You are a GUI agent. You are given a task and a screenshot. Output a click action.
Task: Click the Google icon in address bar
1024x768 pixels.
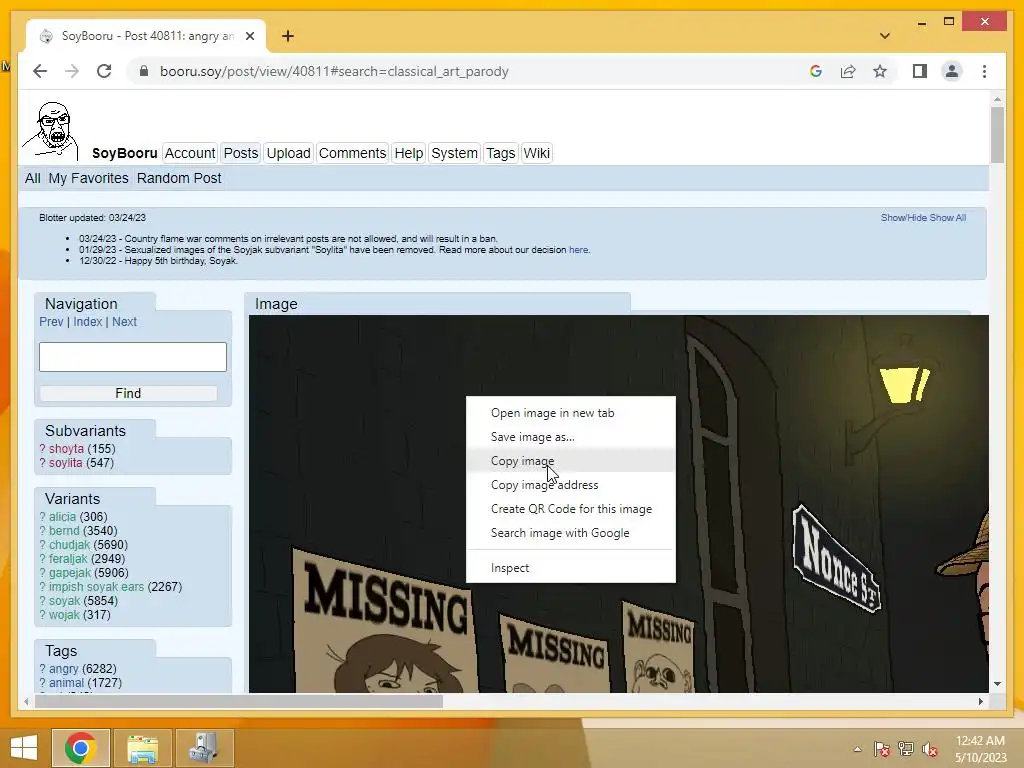(816, 71)
